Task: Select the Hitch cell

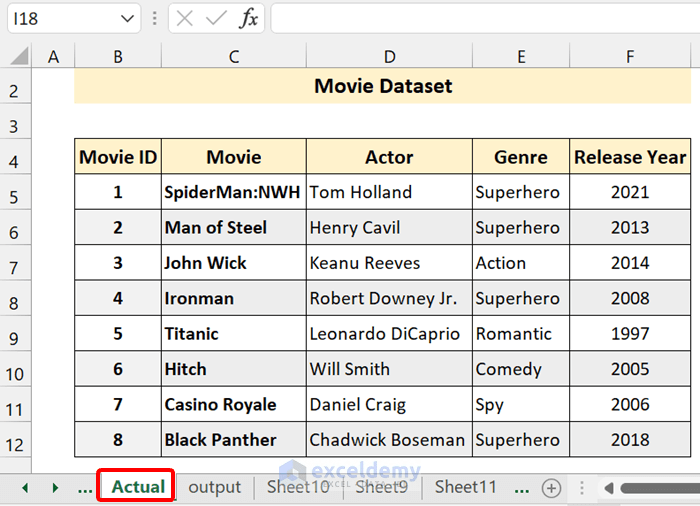Action: pos(234,369)
